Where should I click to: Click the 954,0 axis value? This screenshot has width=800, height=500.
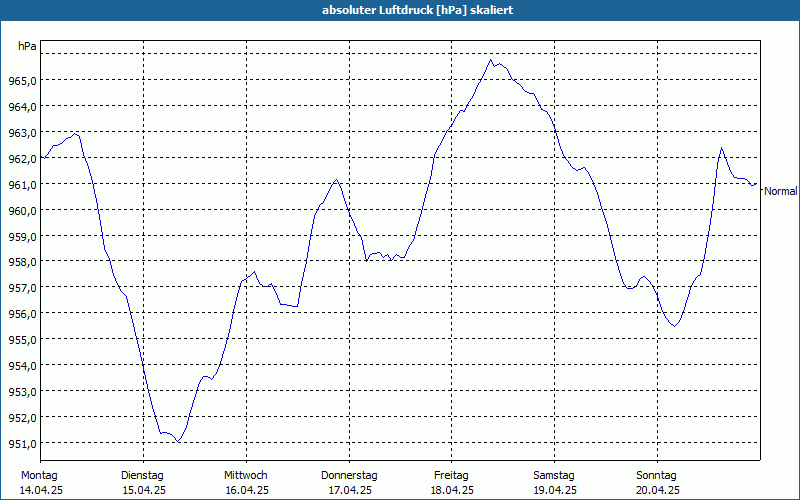tap(22, 366)
